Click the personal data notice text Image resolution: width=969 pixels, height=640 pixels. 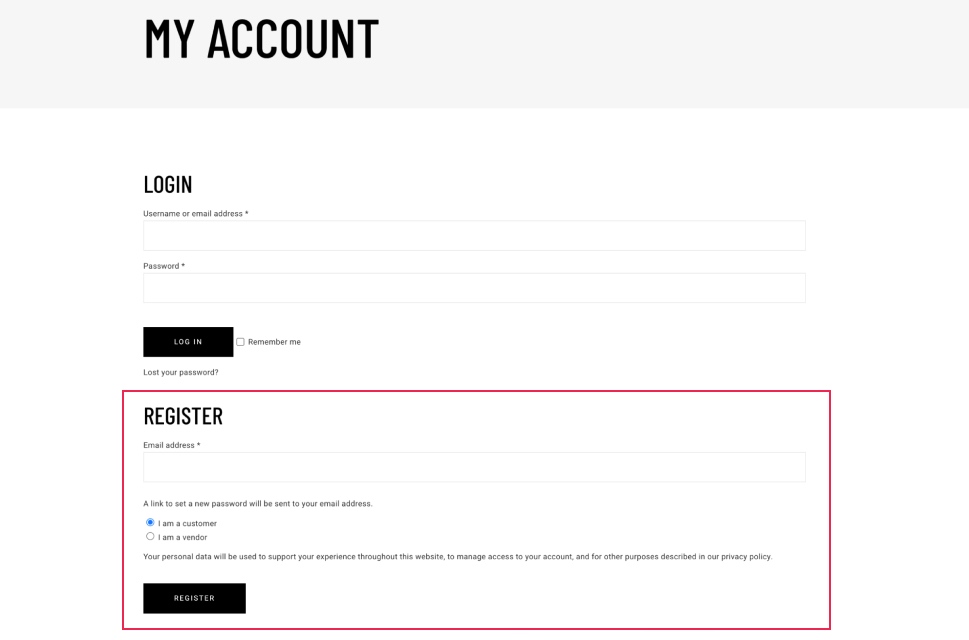coord(456,558)
